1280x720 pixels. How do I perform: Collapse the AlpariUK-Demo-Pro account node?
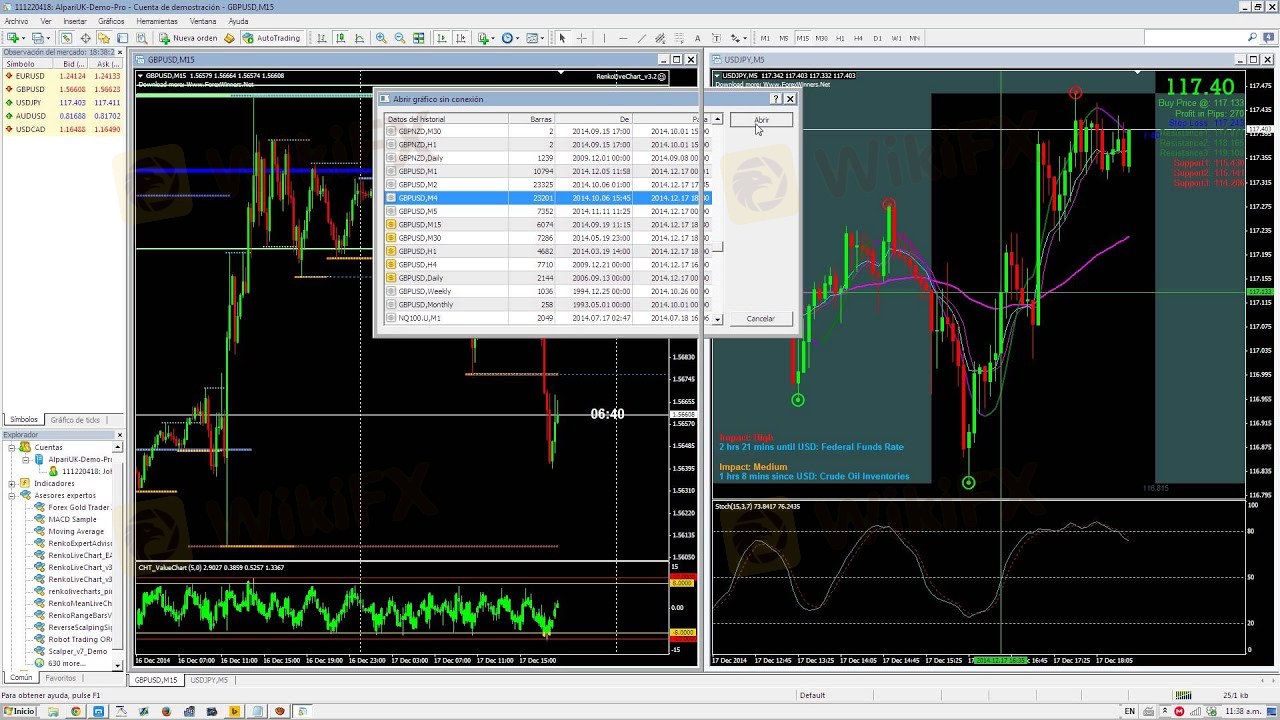click(x=25, y=459)
